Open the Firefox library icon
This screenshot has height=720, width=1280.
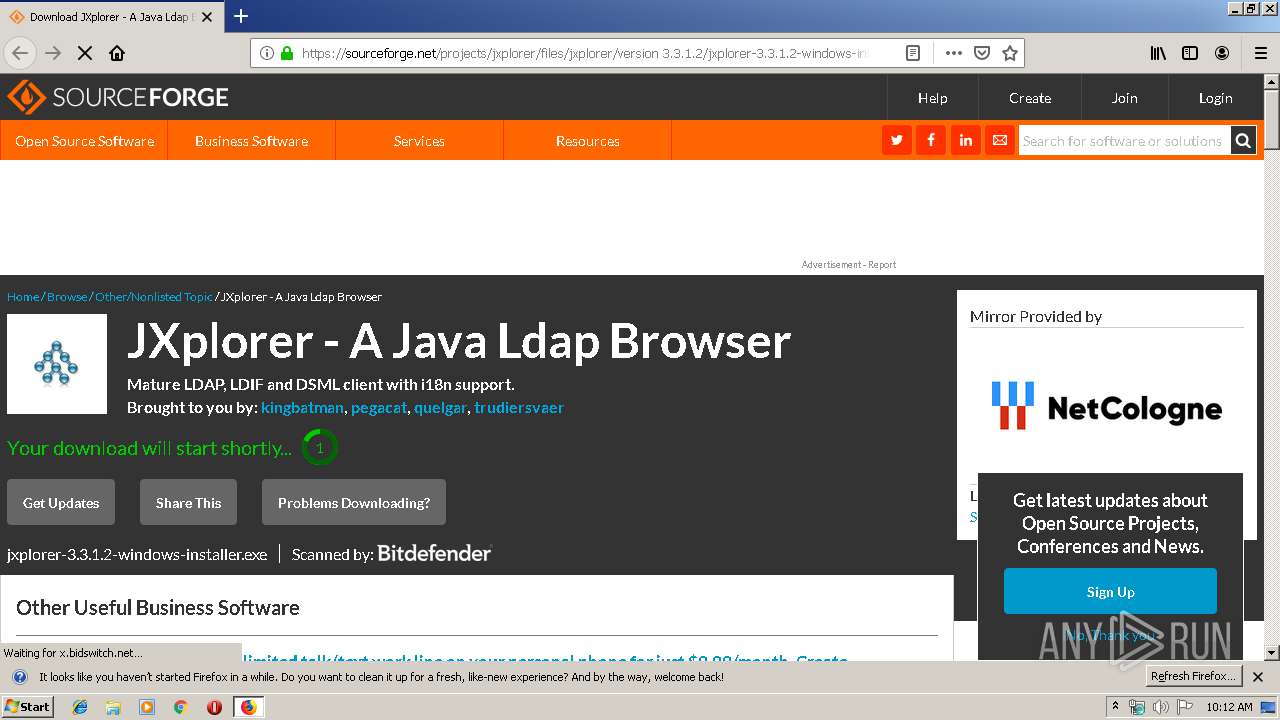click(x=1158, y=53)
